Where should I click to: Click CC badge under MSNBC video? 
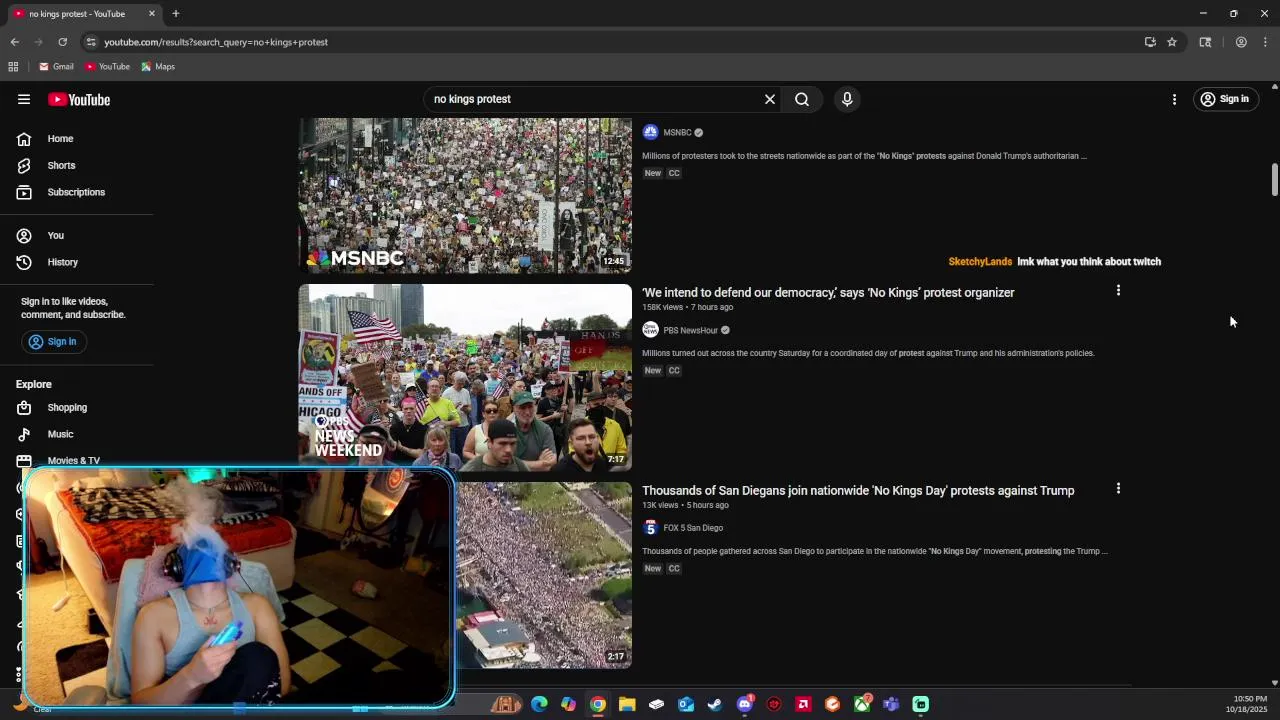coord(674,173)
